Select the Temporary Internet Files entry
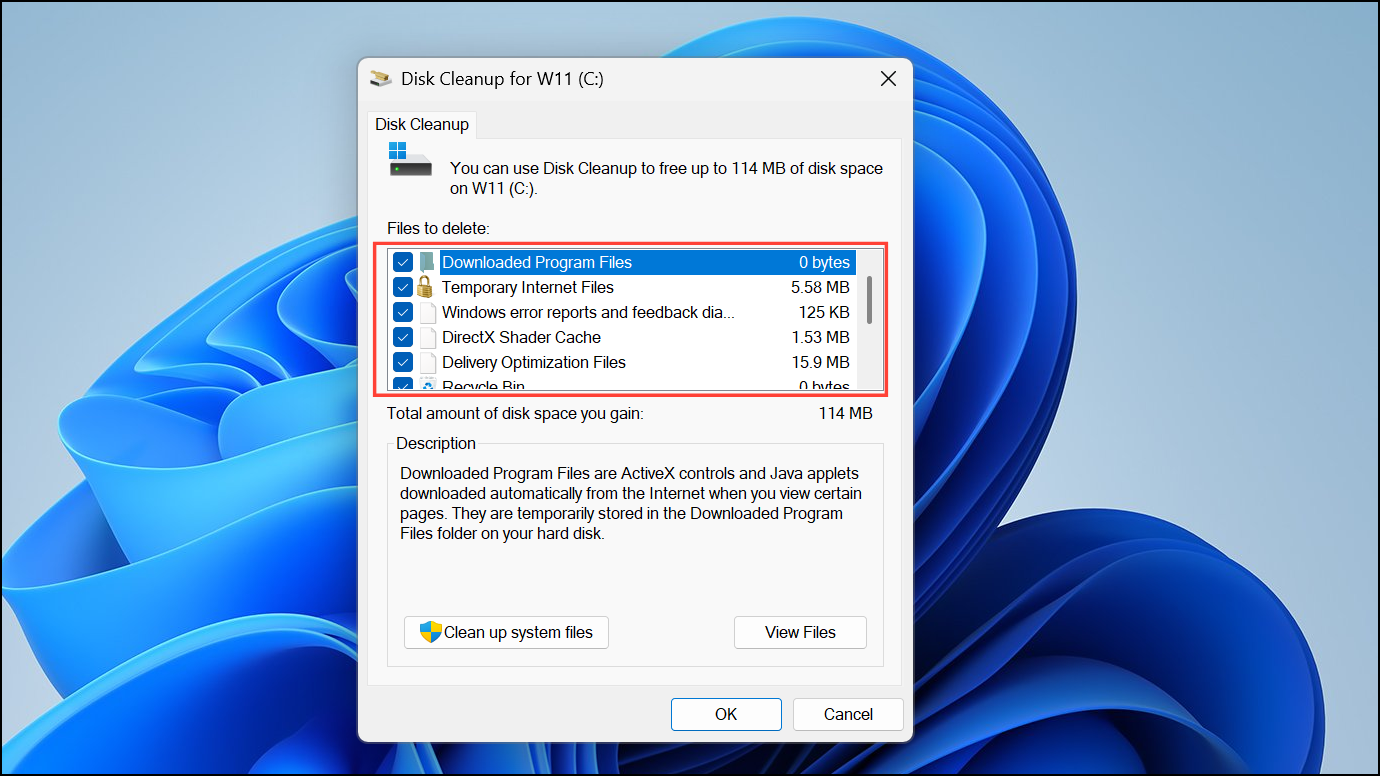This screenshot has height=776, width=1380. point(624,287)
